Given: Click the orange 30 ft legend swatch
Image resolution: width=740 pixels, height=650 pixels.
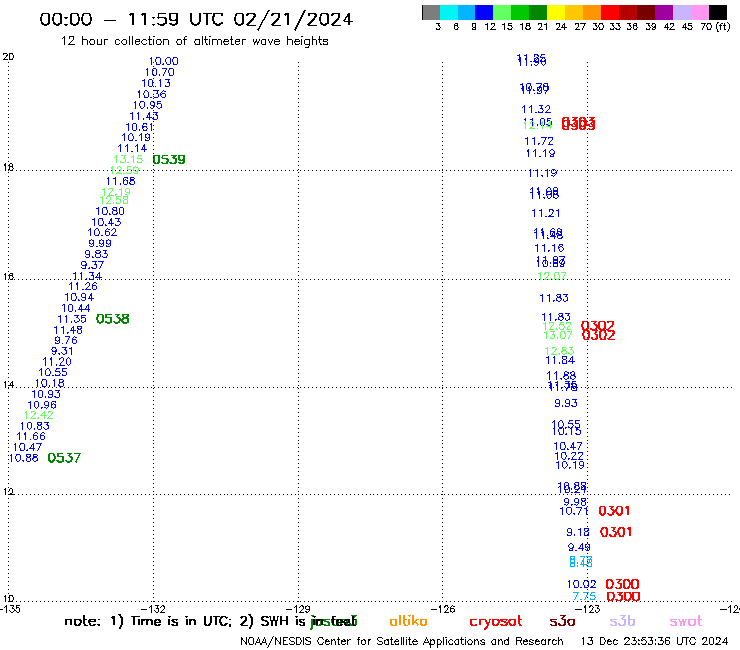Looking at the screenshot, I should click(x=591, y=12).
